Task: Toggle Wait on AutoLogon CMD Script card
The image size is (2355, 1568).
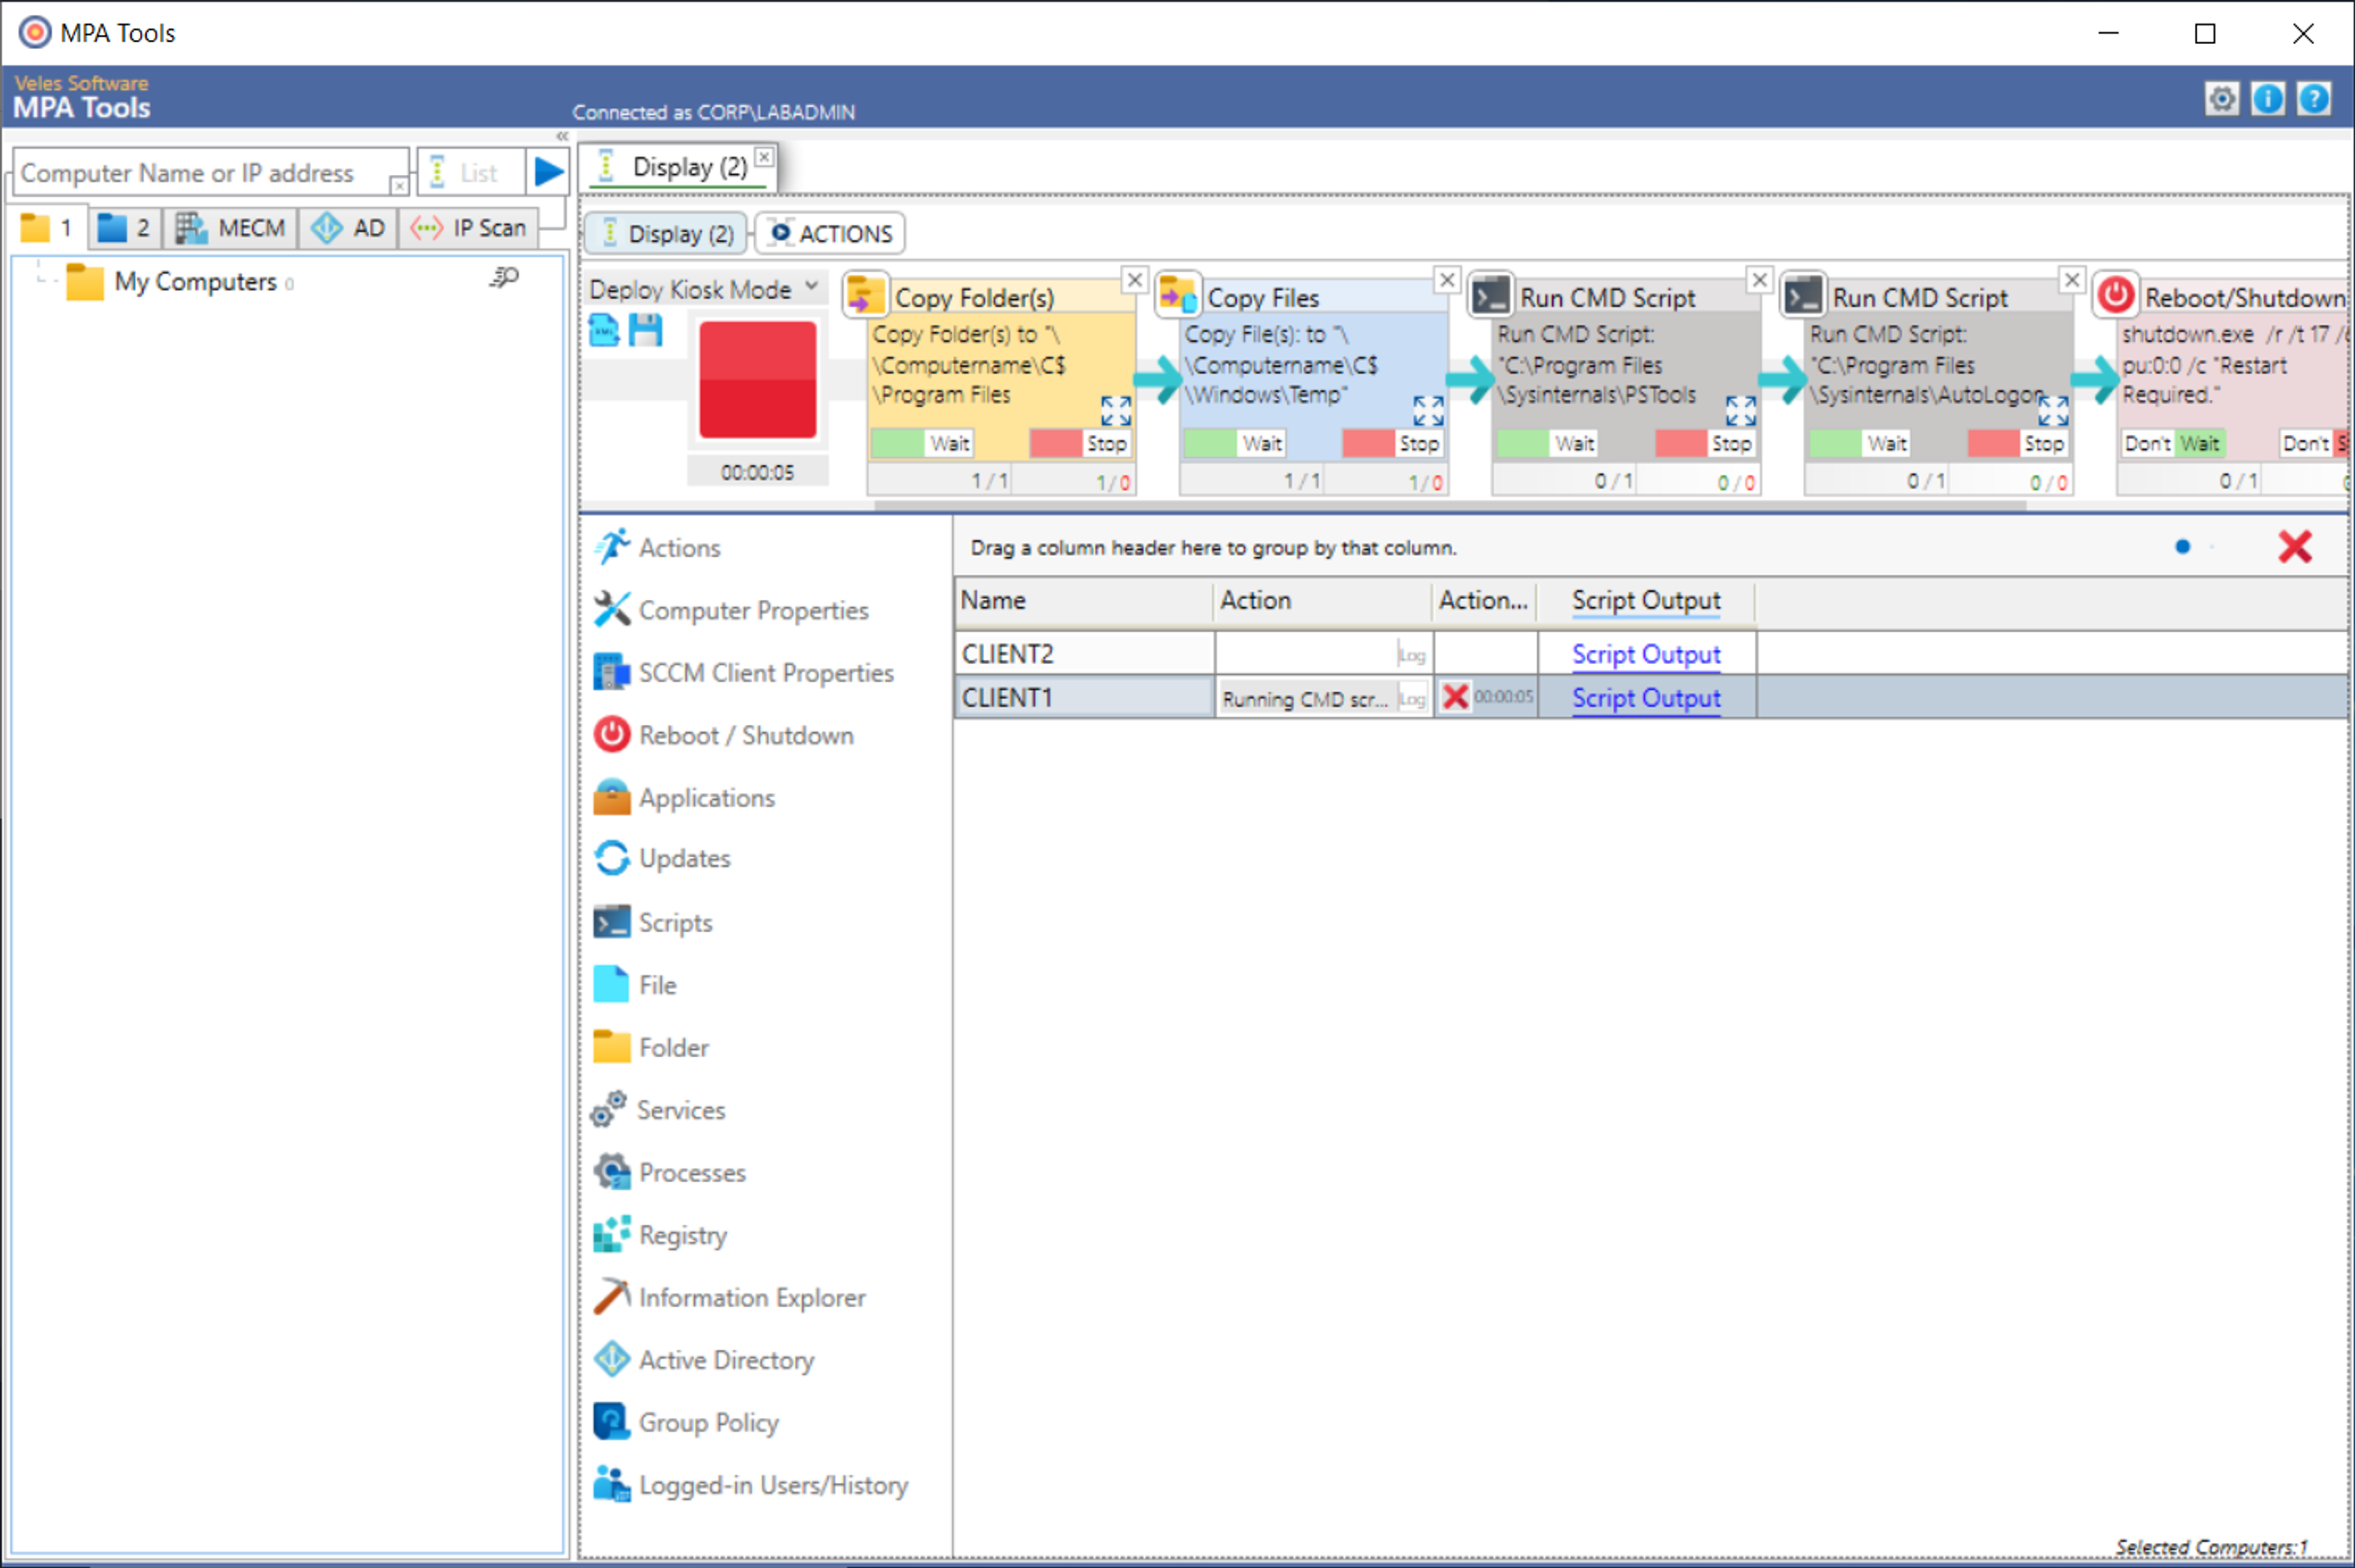Action: [x=1860, y=443]
